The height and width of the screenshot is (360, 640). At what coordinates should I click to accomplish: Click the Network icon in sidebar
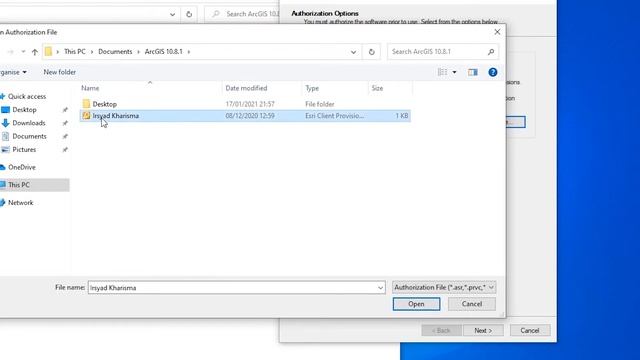(2, 202)
